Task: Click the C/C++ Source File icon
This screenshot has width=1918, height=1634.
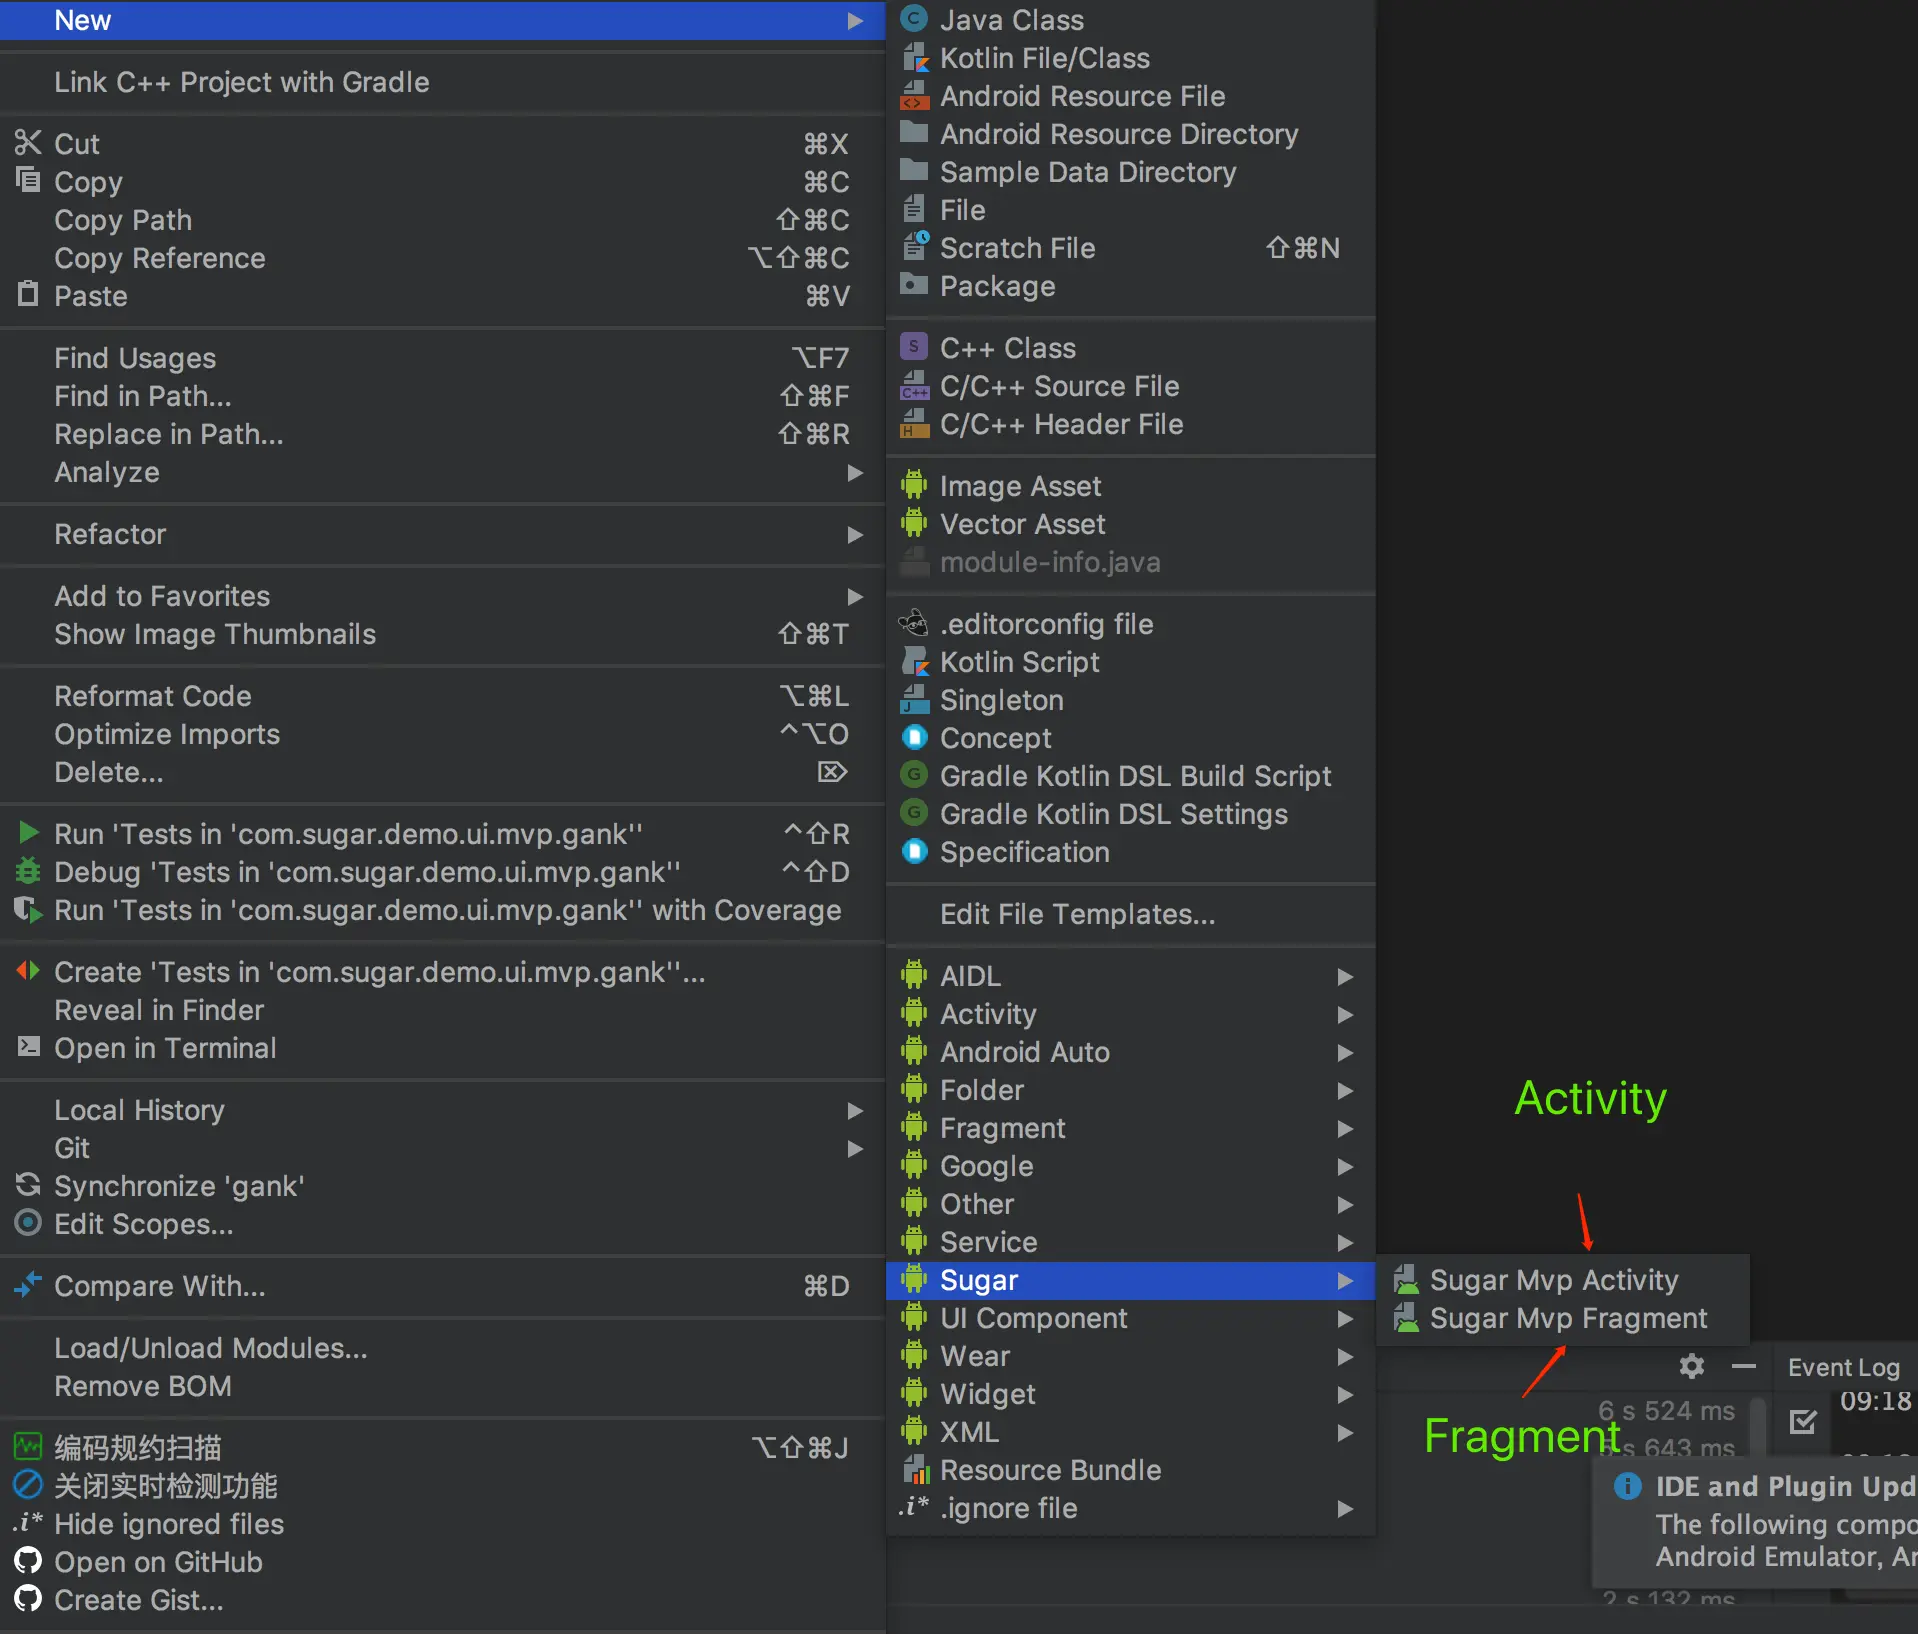Action: click(914, 386)
